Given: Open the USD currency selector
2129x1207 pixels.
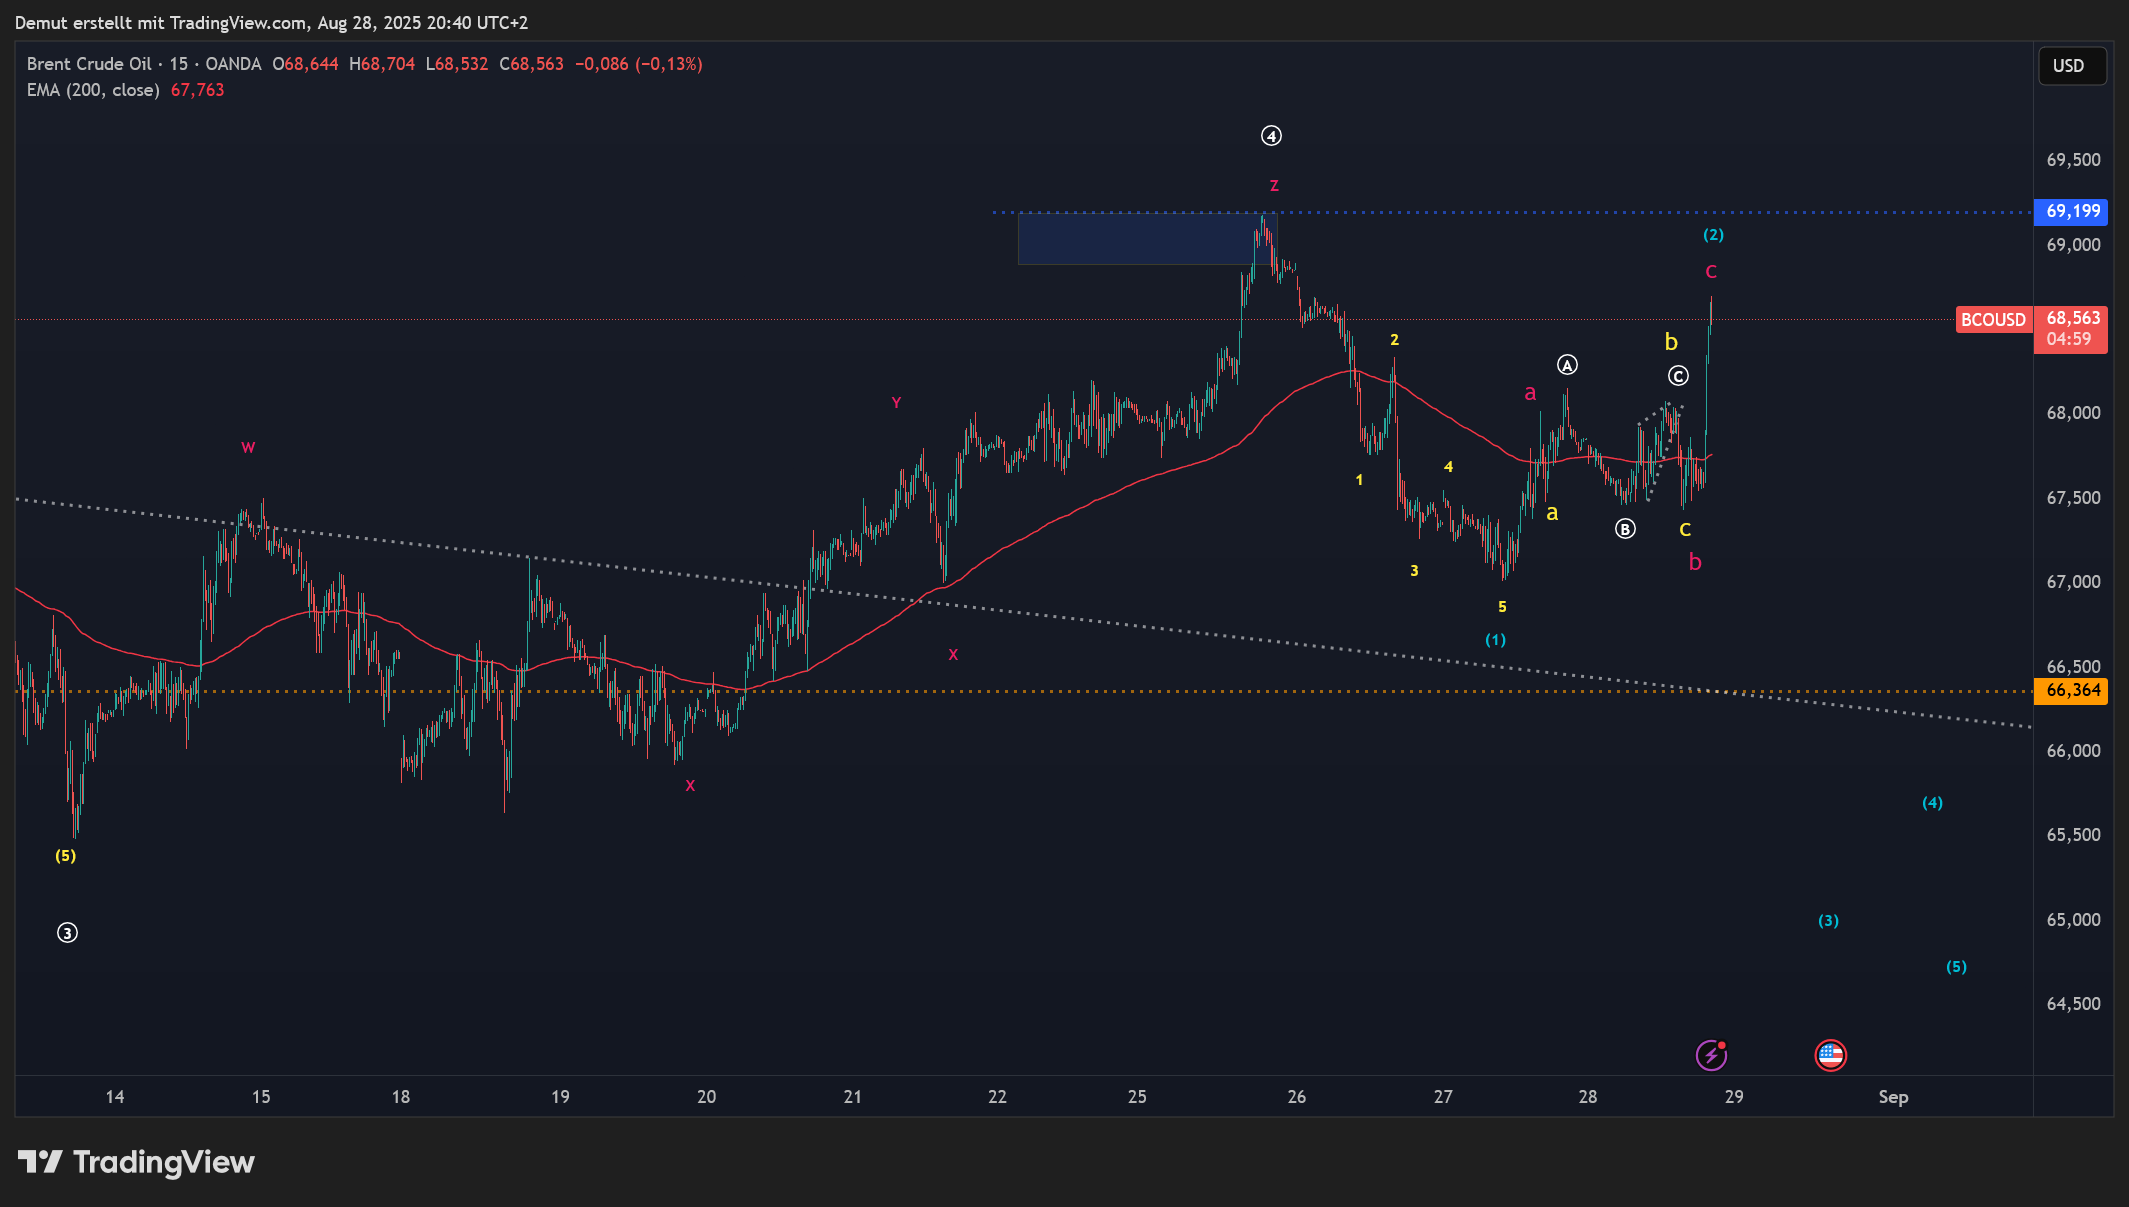Looking at the screenshot, I should [x=2071, y=66].
